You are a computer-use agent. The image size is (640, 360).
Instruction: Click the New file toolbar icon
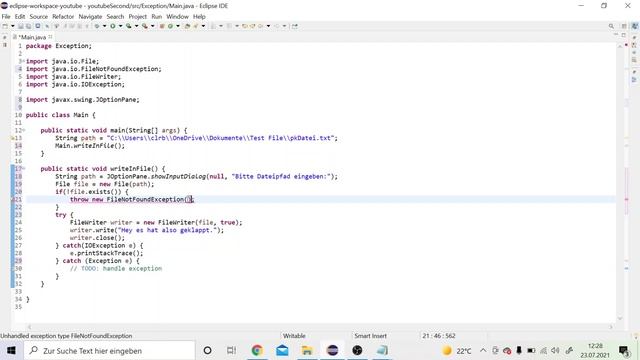click(5, 26)
